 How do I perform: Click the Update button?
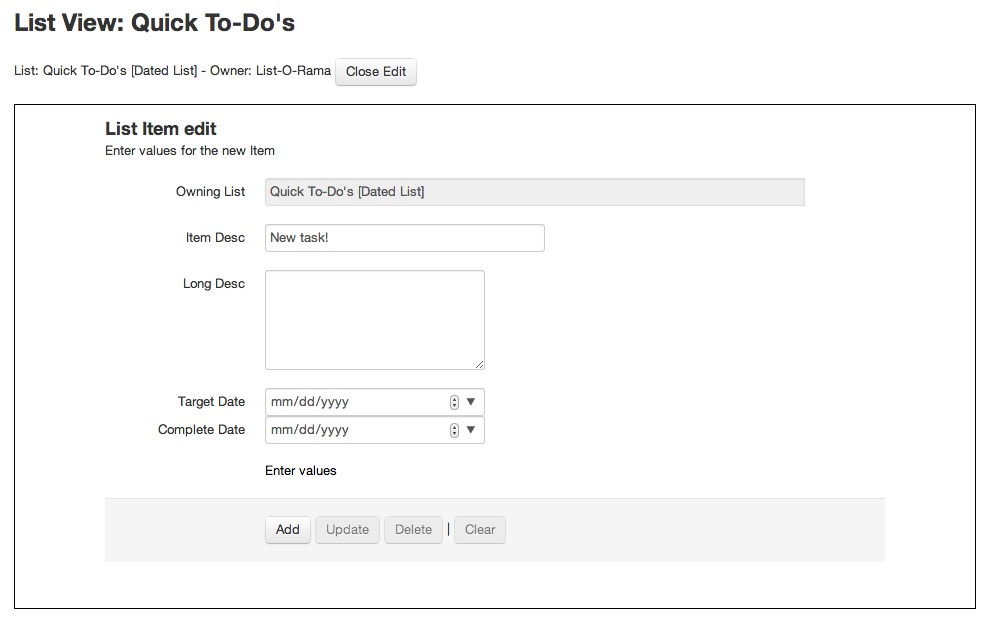point(347,529)
